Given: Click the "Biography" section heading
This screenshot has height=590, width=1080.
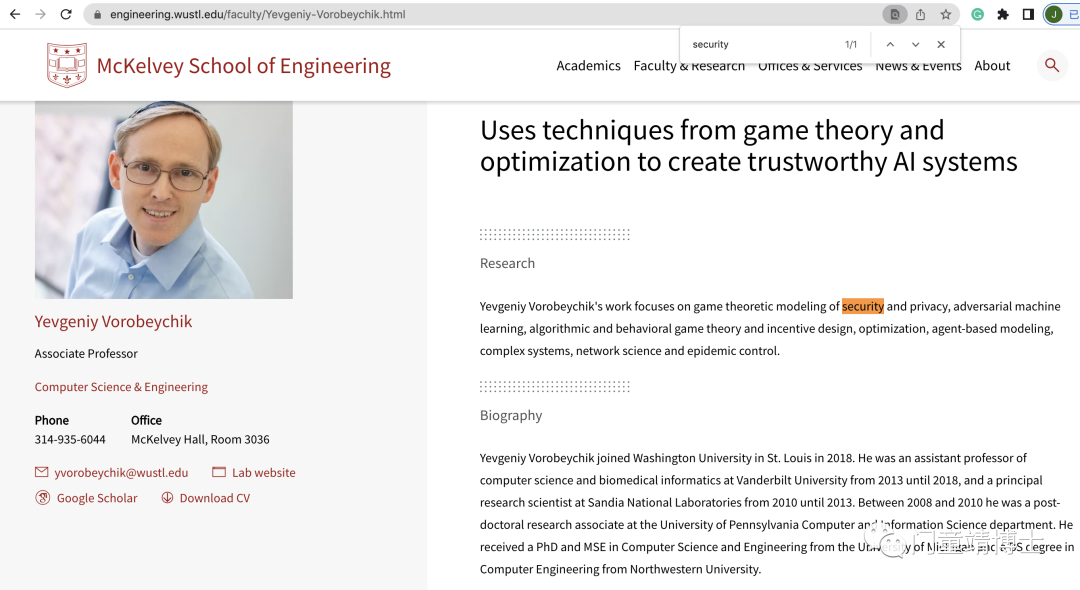Looking at the screenshot, I should click(x=511, y=415).
